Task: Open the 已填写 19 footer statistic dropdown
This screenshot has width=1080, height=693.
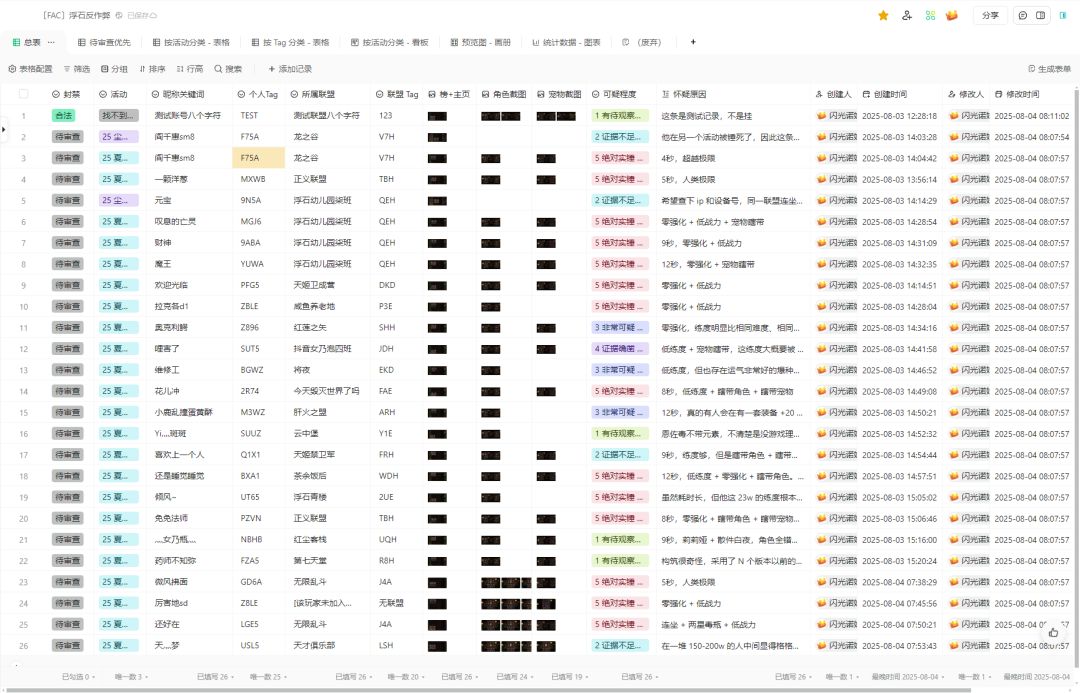Action: coord(570,676)
